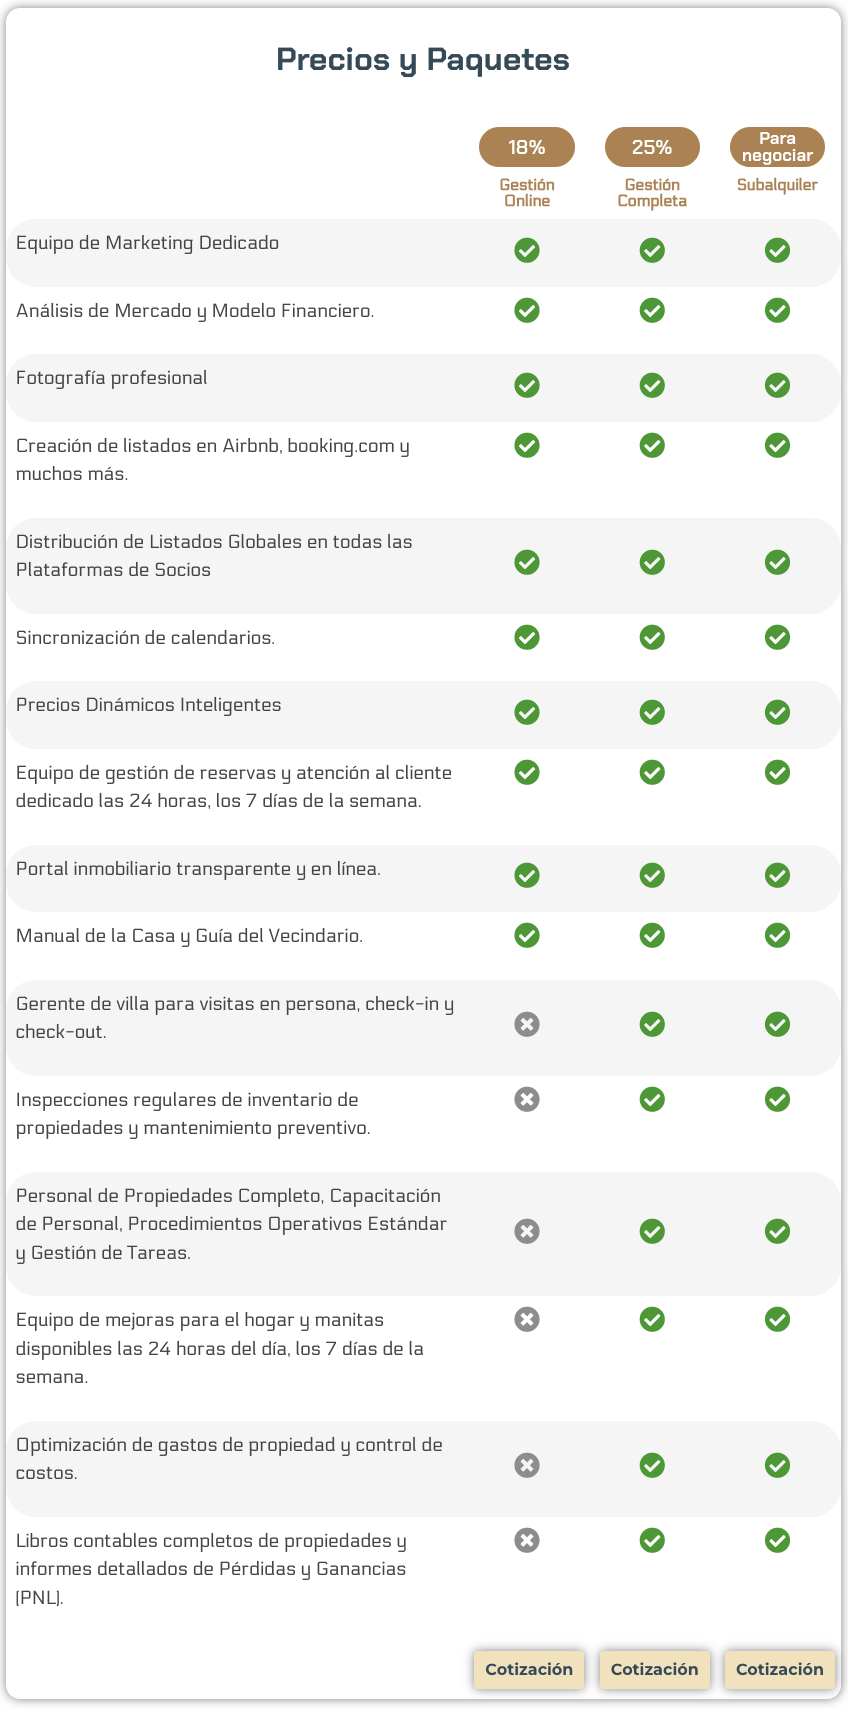Click Cotización button under Gestión Online column
Image resolution: width=848 pixels, height=1710 pixels.
pos(528,1669)
